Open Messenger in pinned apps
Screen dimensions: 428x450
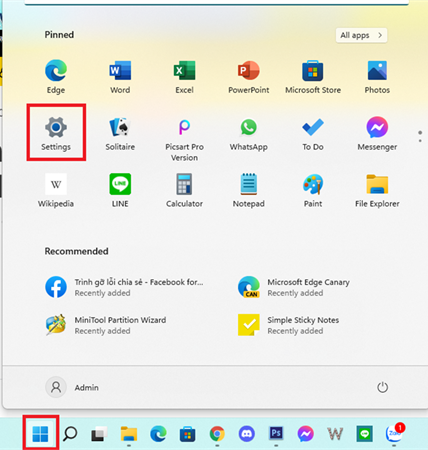[377, 133]
